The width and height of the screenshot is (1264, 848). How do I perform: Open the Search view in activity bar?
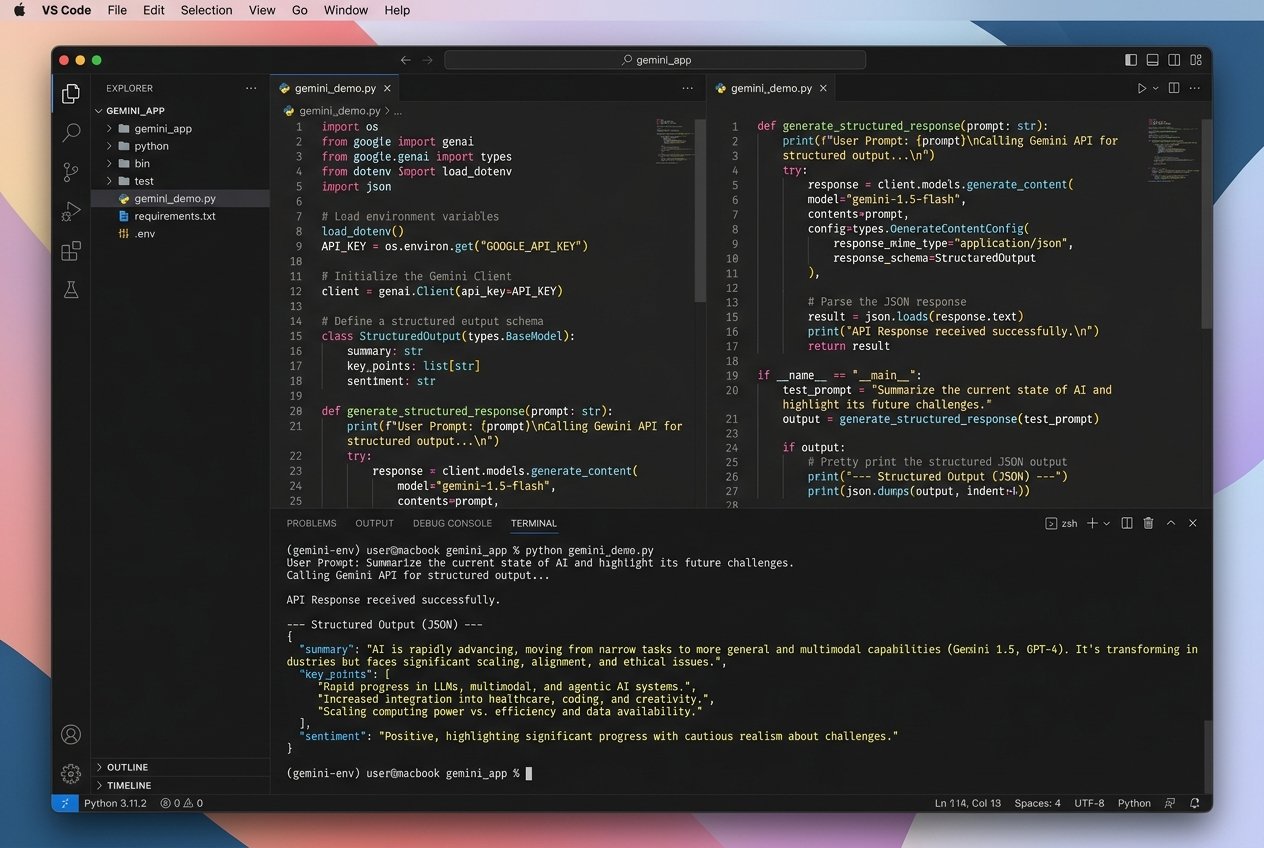(71, 132)
